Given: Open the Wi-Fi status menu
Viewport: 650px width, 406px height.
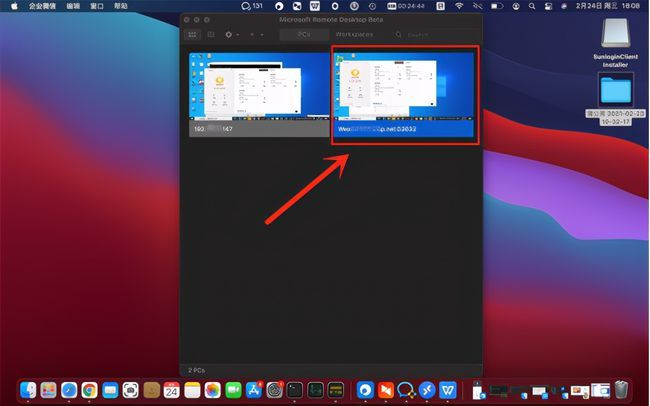Looking at the screenshot, I should tap(459, 6).
